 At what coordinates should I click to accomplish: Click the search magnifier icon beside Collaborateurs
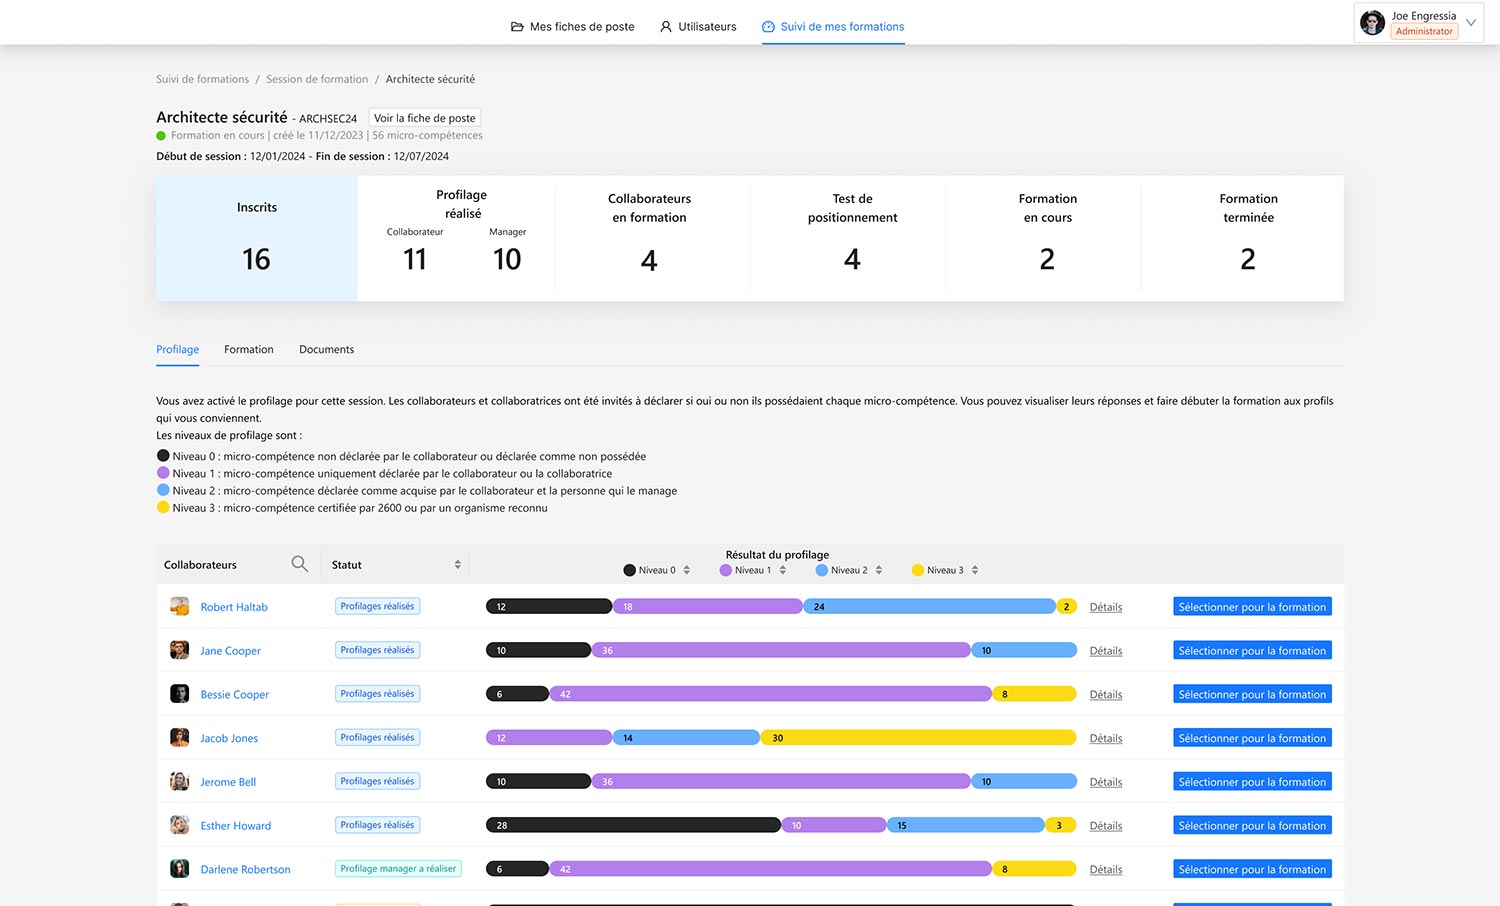pyautogui.click(x=299, y=564)
